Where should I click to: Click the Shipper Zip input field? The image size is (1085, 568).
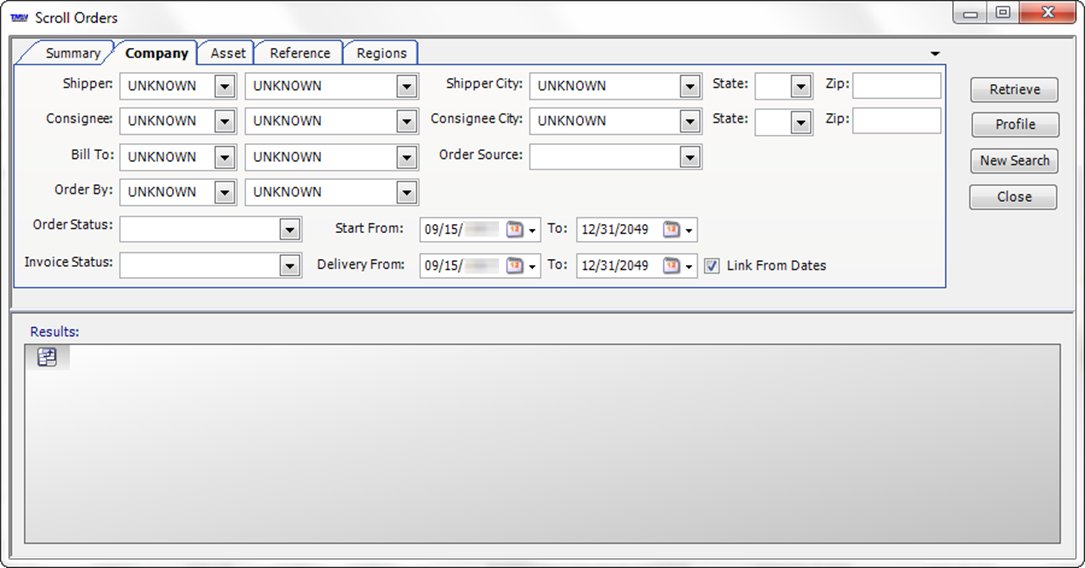pyautogui.click(x=897, y=86)
